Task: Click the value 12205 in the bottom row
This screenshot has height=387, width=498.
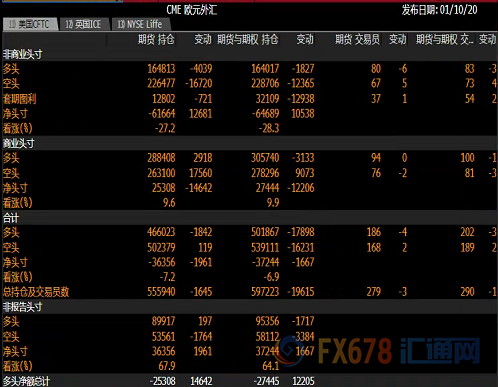Action: [x=303, y=381]
